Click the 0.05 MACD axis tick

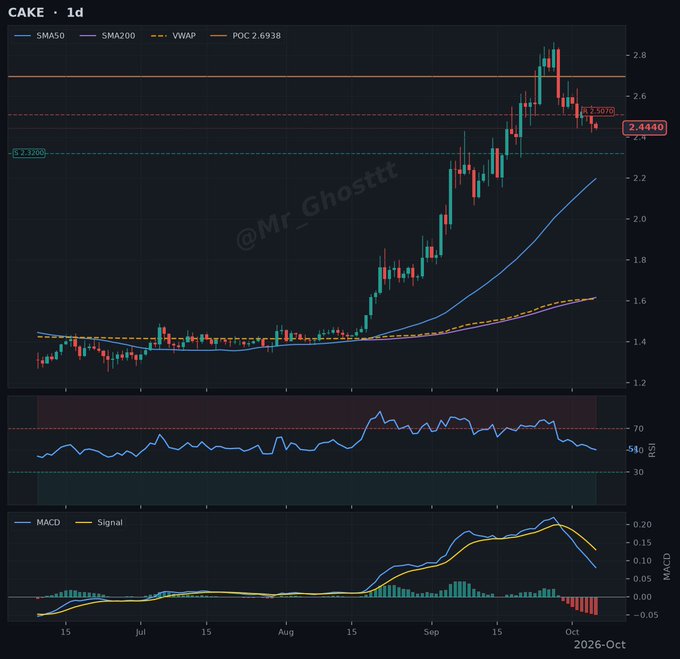click(x=642, y=579)
